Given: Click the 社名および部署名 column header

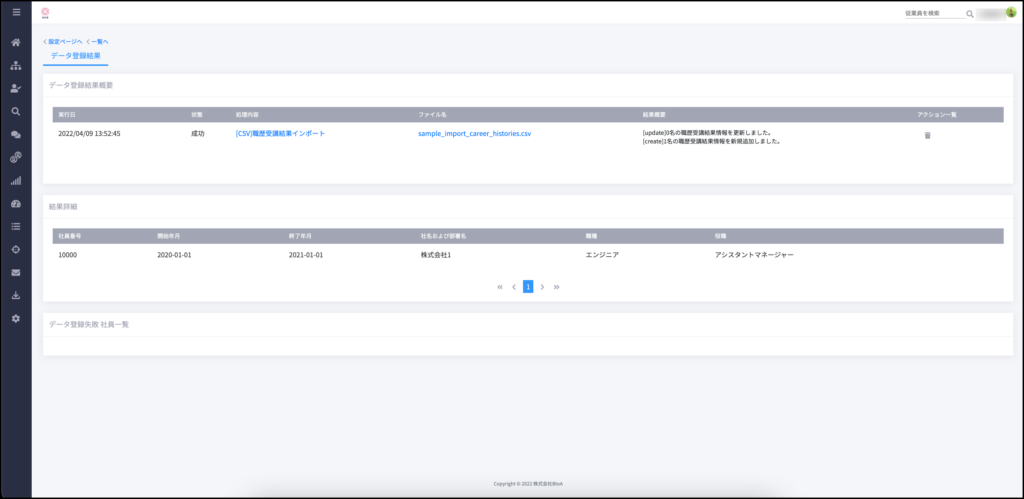Looking at the screenshot, I should 443,236.
